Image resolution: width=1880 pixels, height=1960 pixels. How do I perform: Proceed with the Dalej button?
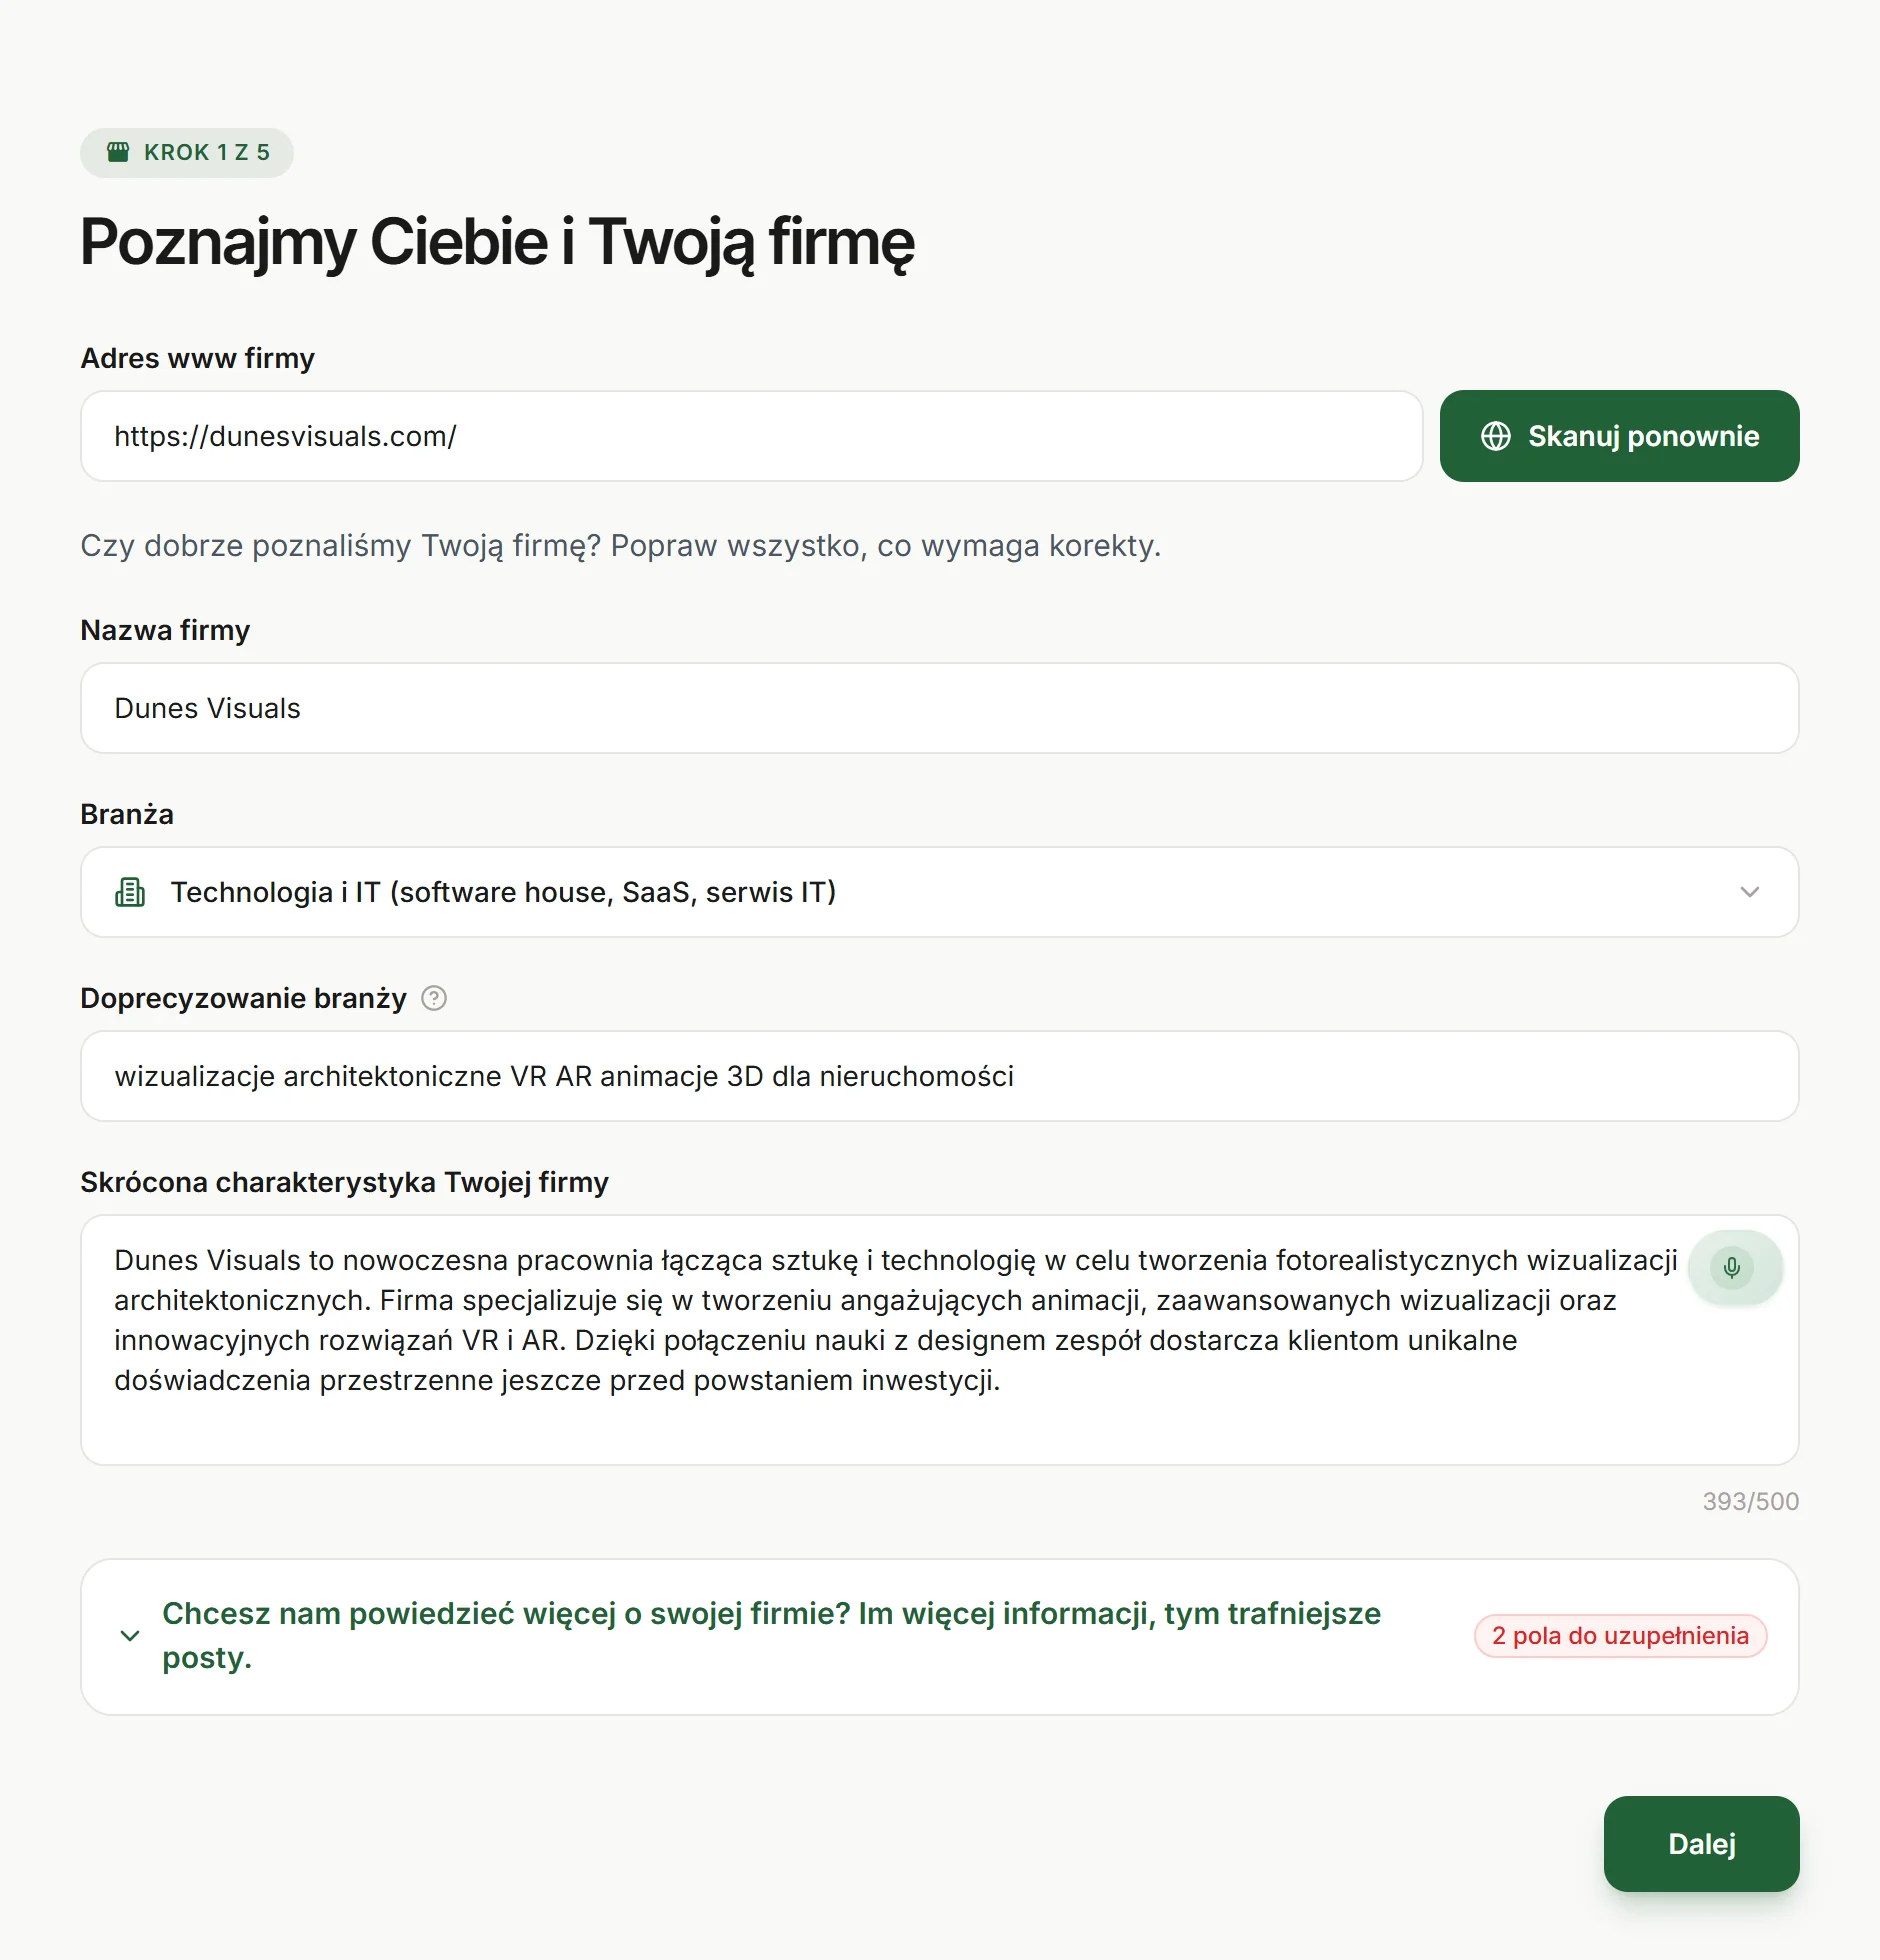(x=1702, y=1844)
